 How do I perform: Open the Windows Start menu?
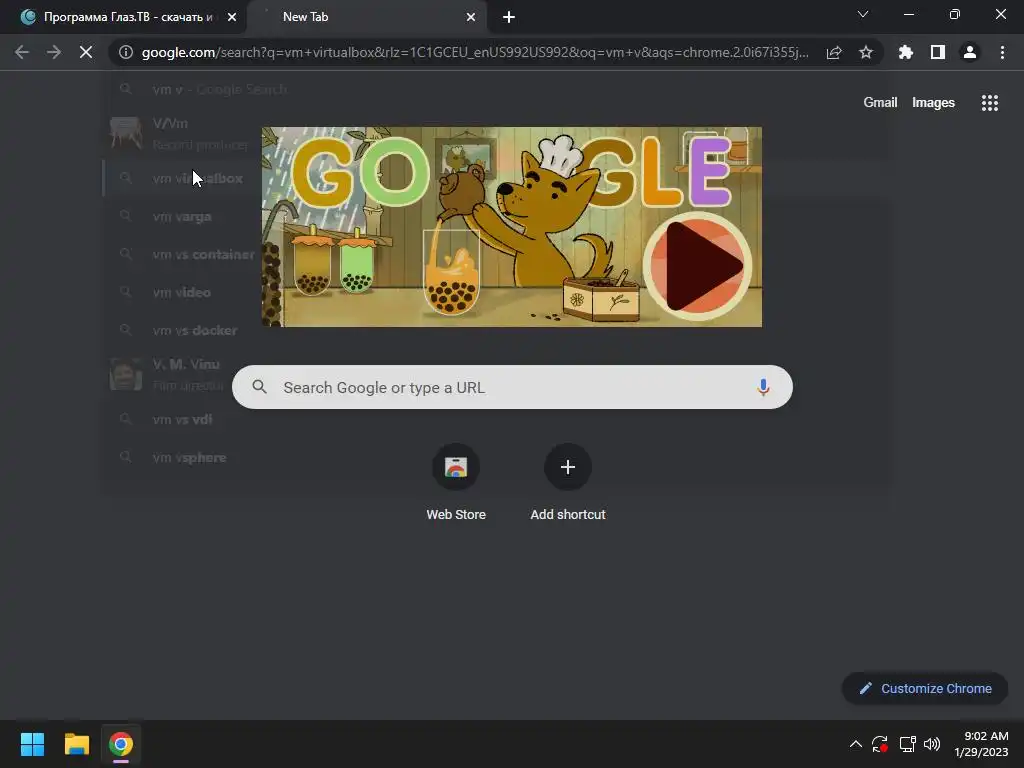(32, 744)
